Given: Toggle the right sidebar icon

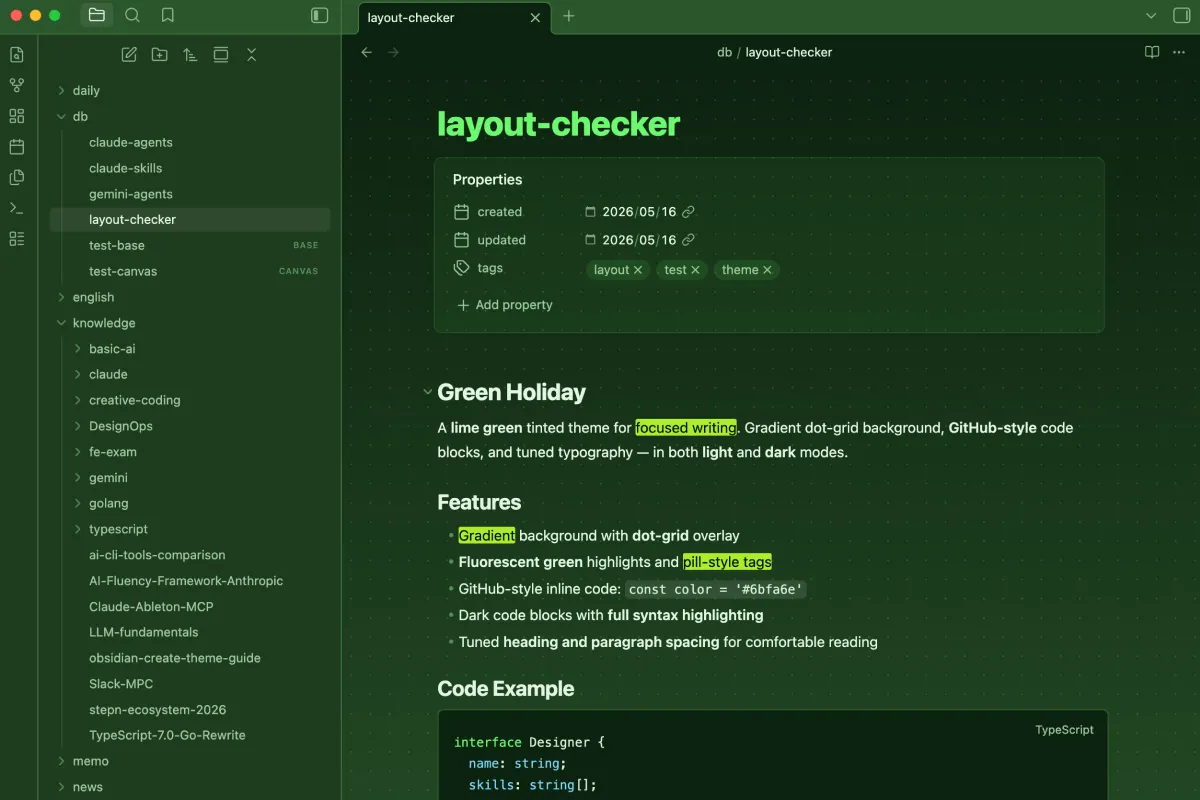Looking at the screenshot, I should click(1180, 15).
